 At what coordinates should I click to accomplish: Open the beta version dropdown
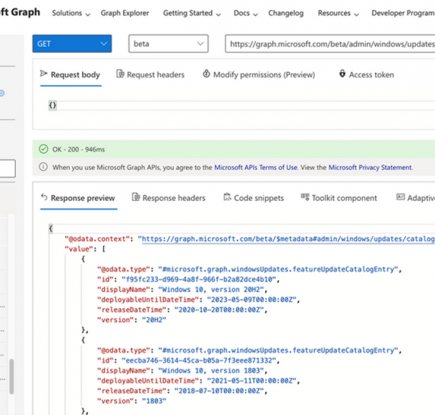(168, 44)
